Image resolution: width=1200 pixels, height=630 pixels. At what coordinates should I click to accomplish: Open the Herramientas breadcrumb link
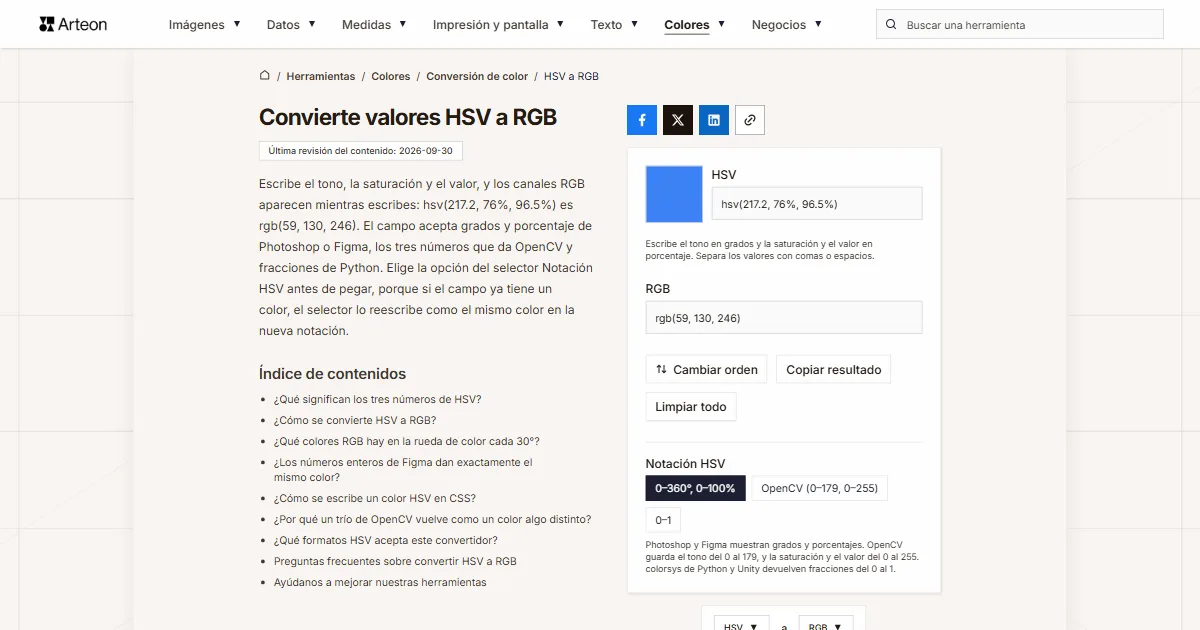[x=321, y=76]
